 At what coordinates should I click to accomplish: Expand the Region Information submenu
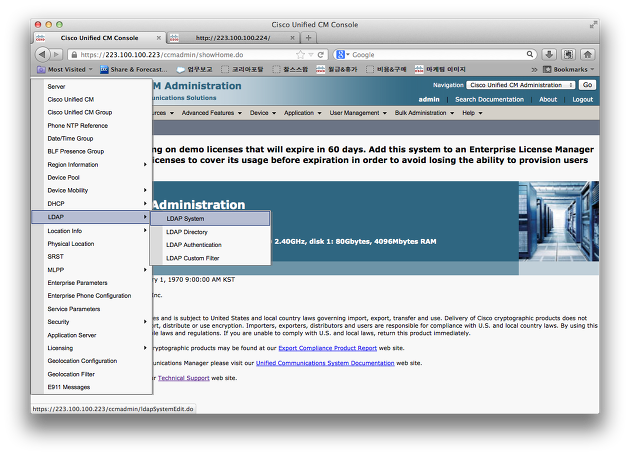coord(92,164)
